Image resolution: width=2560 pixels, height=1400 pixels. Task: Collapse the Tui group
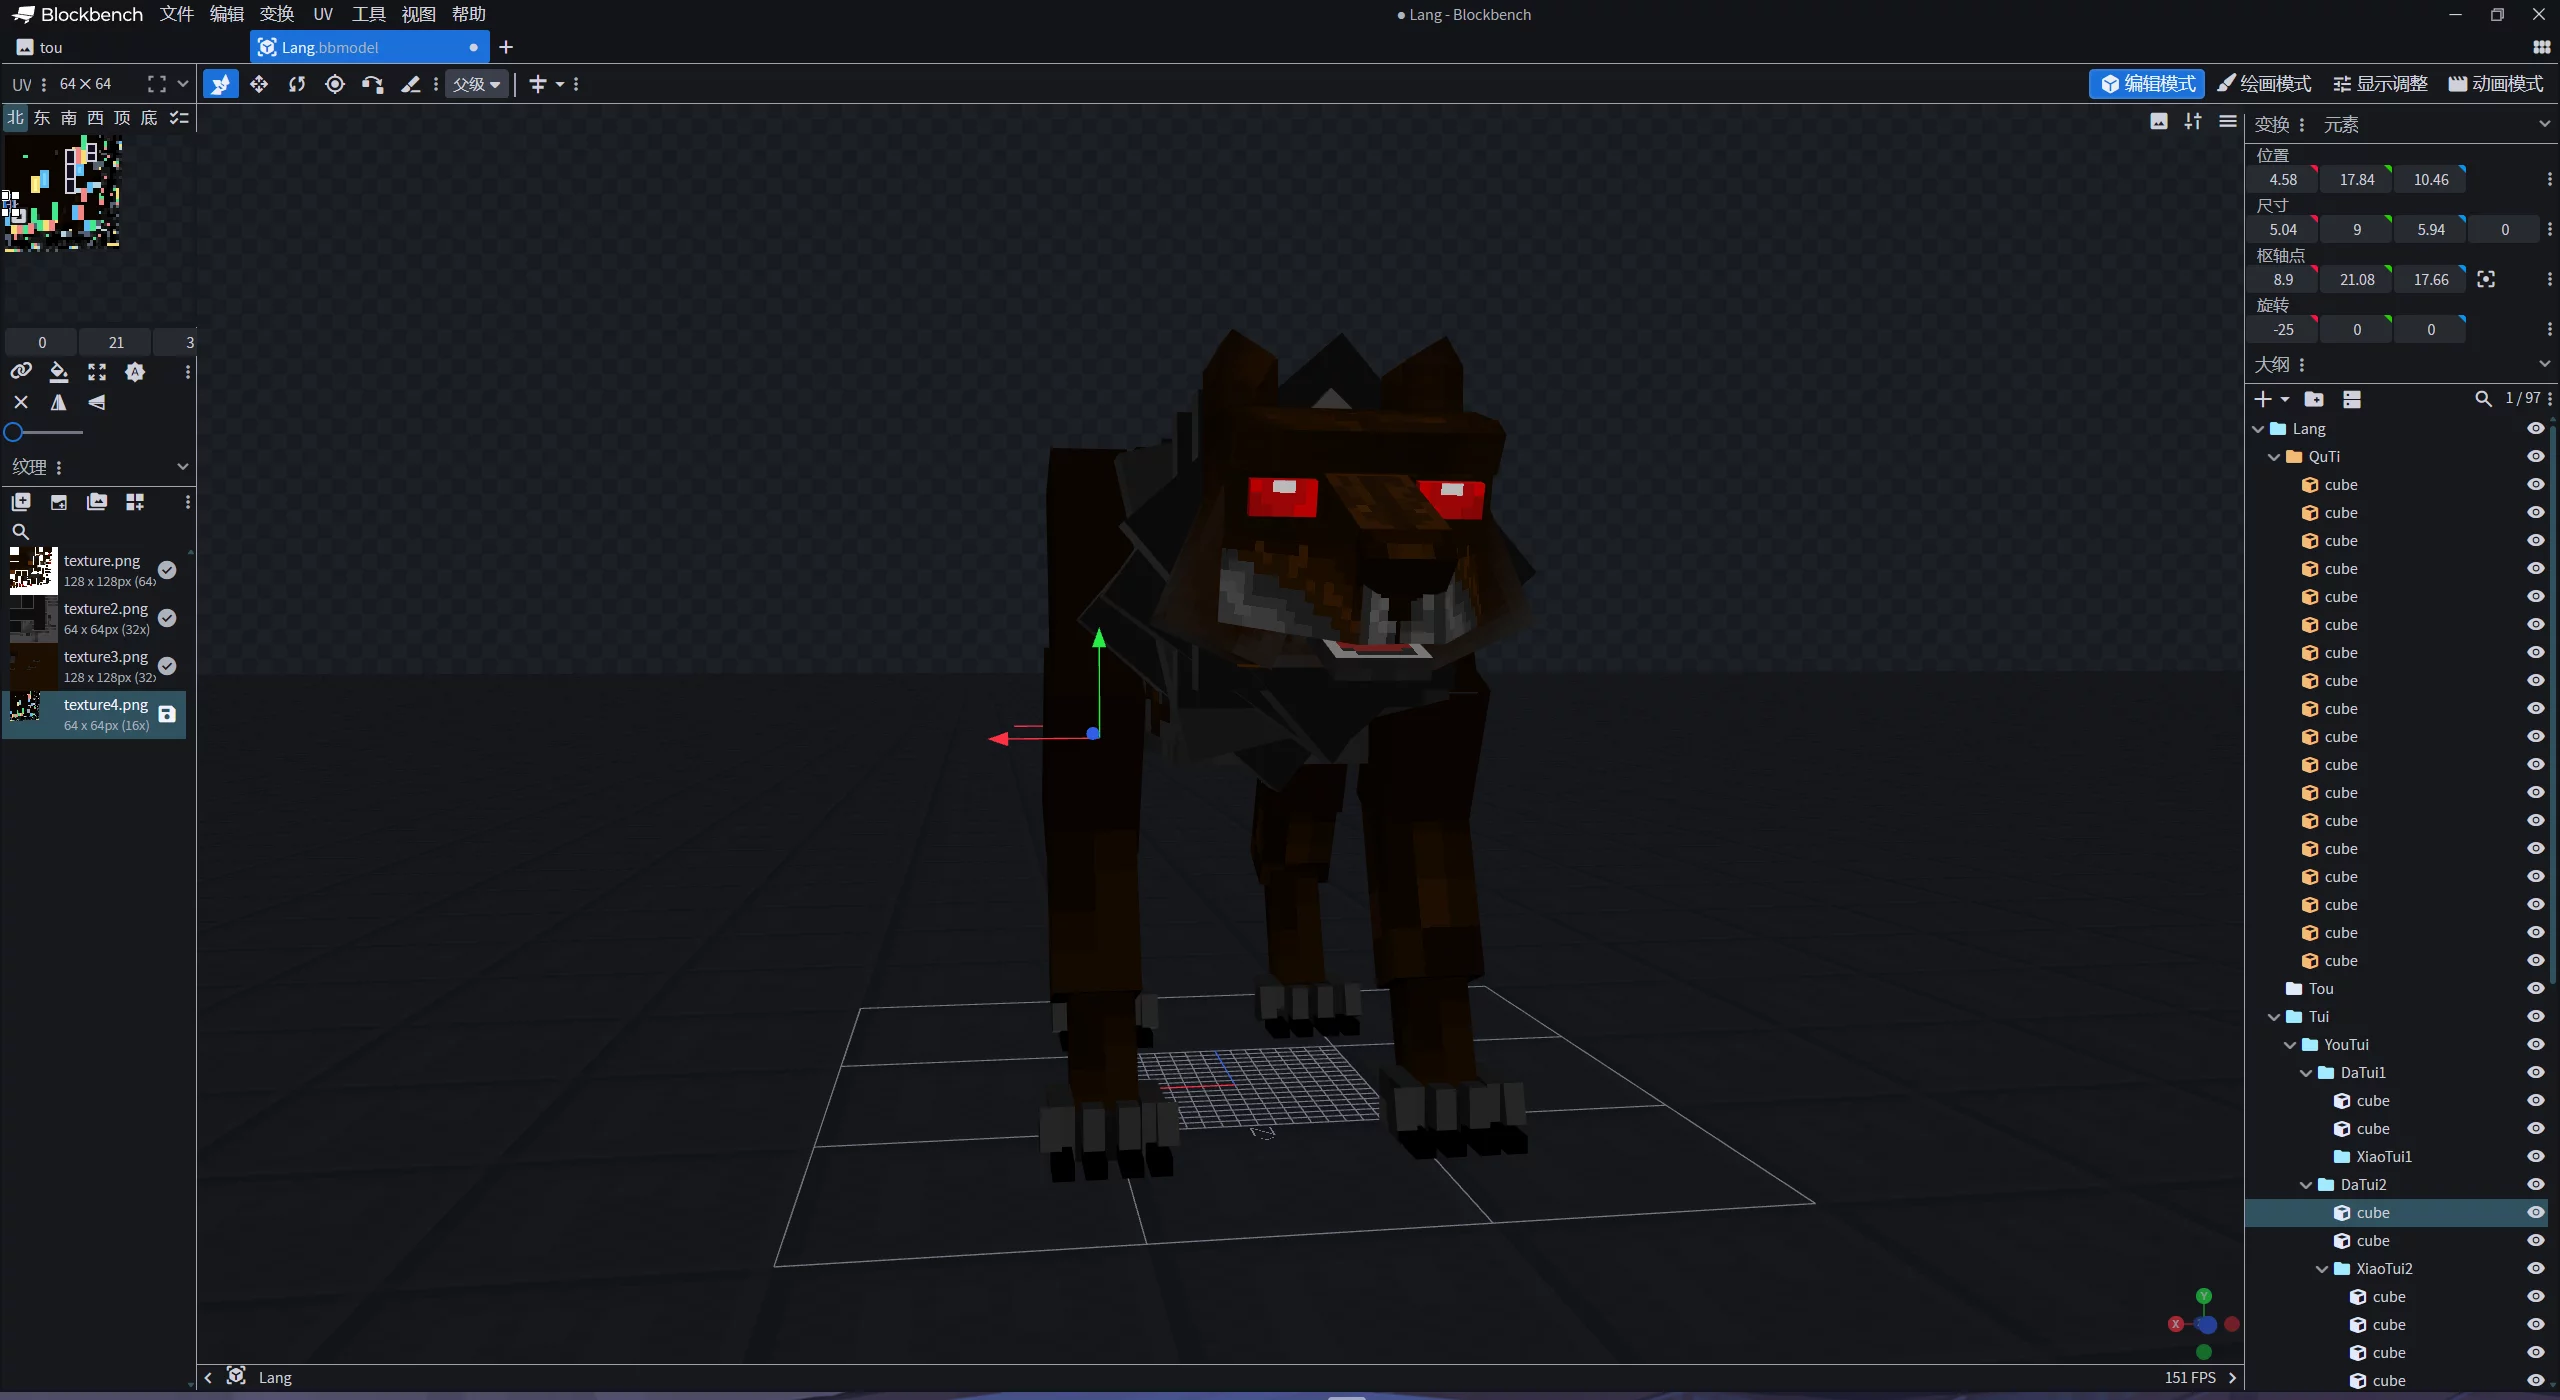[x=2274, y=1017]
